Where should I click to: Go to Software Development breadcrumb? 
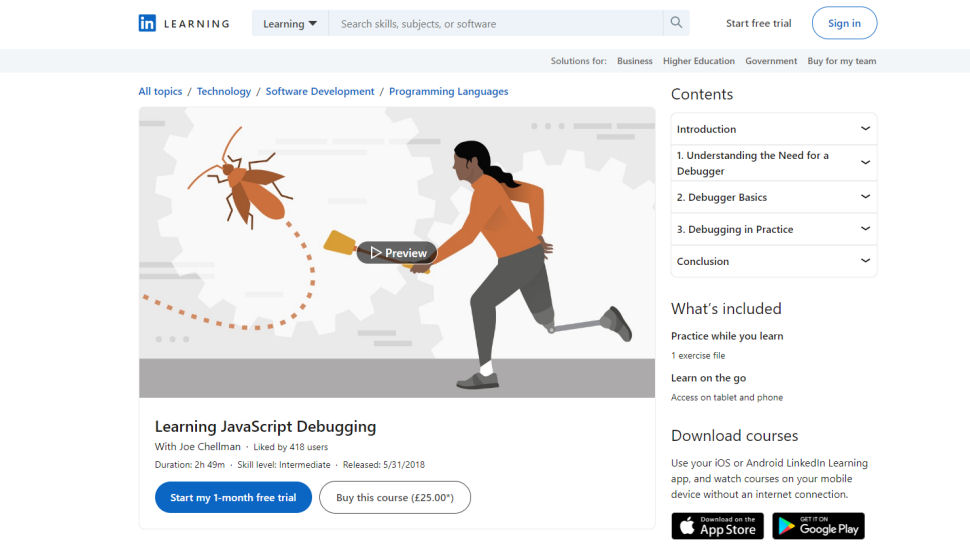pyautogui.click(x=320, y=92)
